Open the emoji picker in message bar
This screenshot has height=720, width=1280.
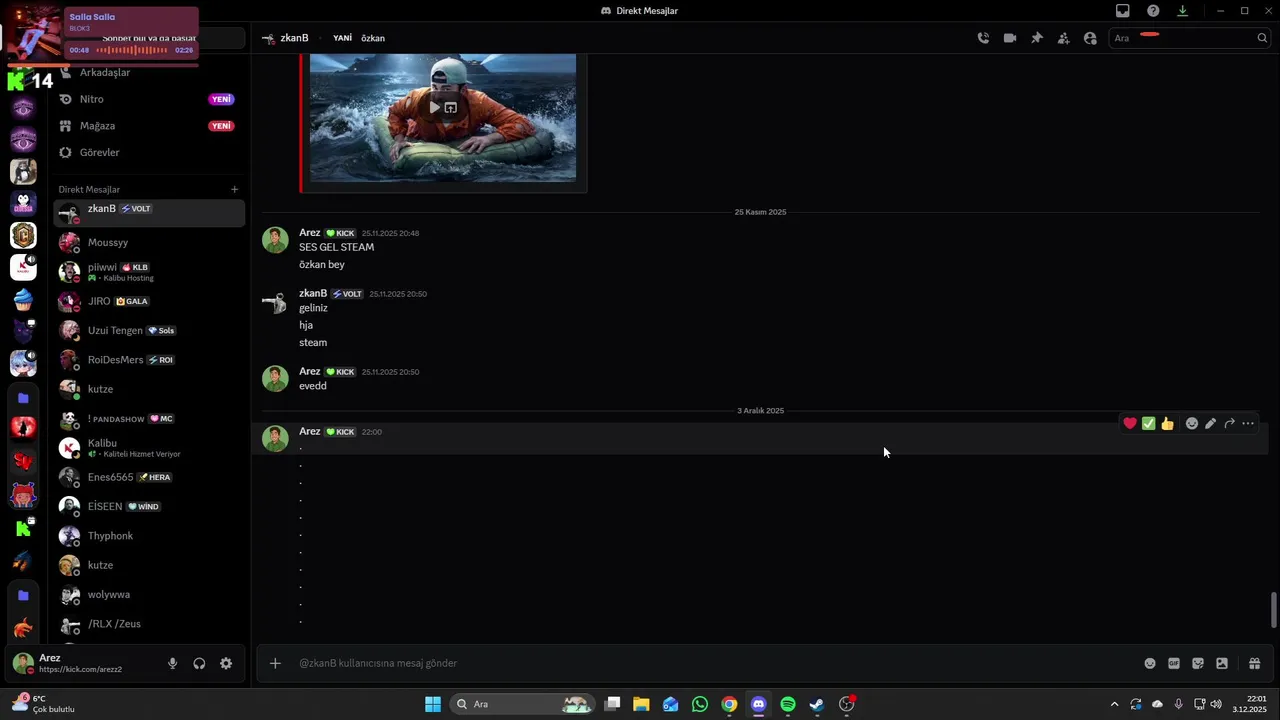coord(1150,663)
